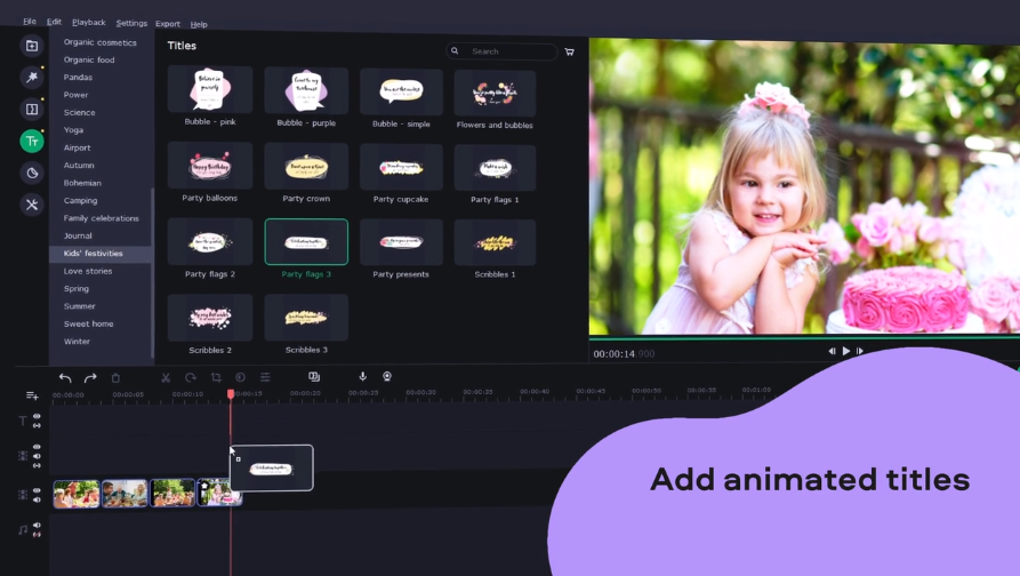Select the Bubble - pink title thumbnail
Viewport: 1020px width, 576px height.
(x=210, y=89)
